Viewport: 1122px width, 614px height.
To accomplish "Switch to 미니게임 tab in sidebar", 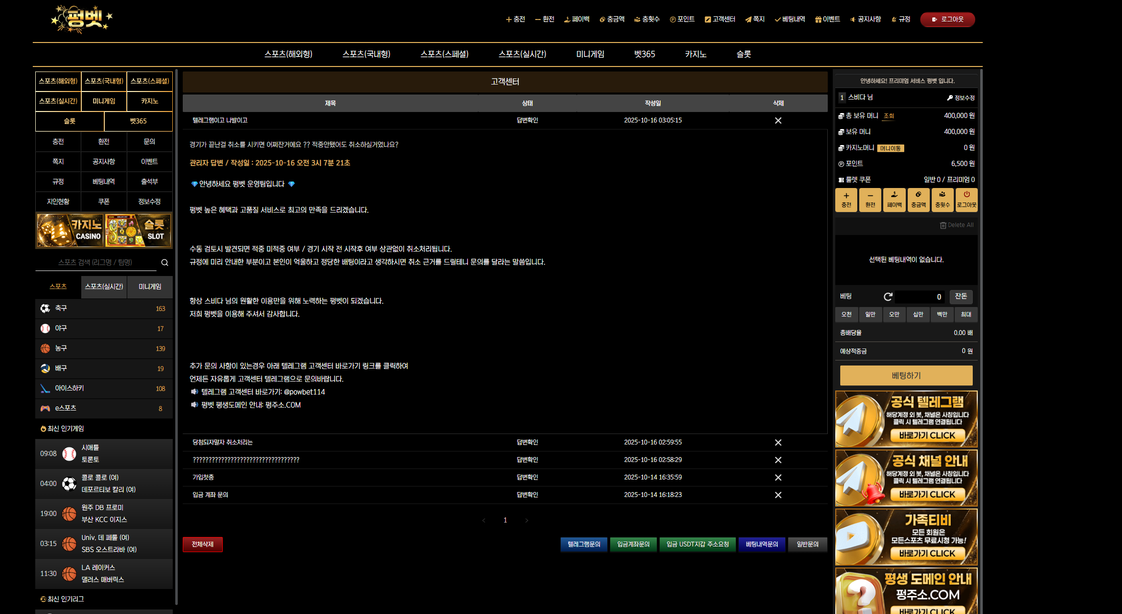I will (x=149, y=287).
